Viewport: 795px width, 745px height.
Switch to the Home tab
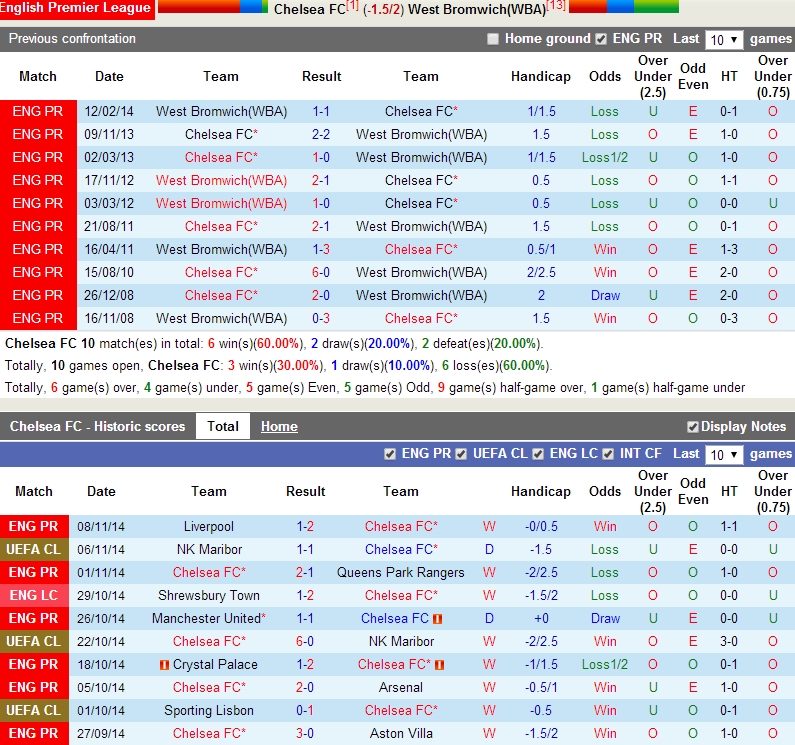pyautogui.click(x=279, y=427)
